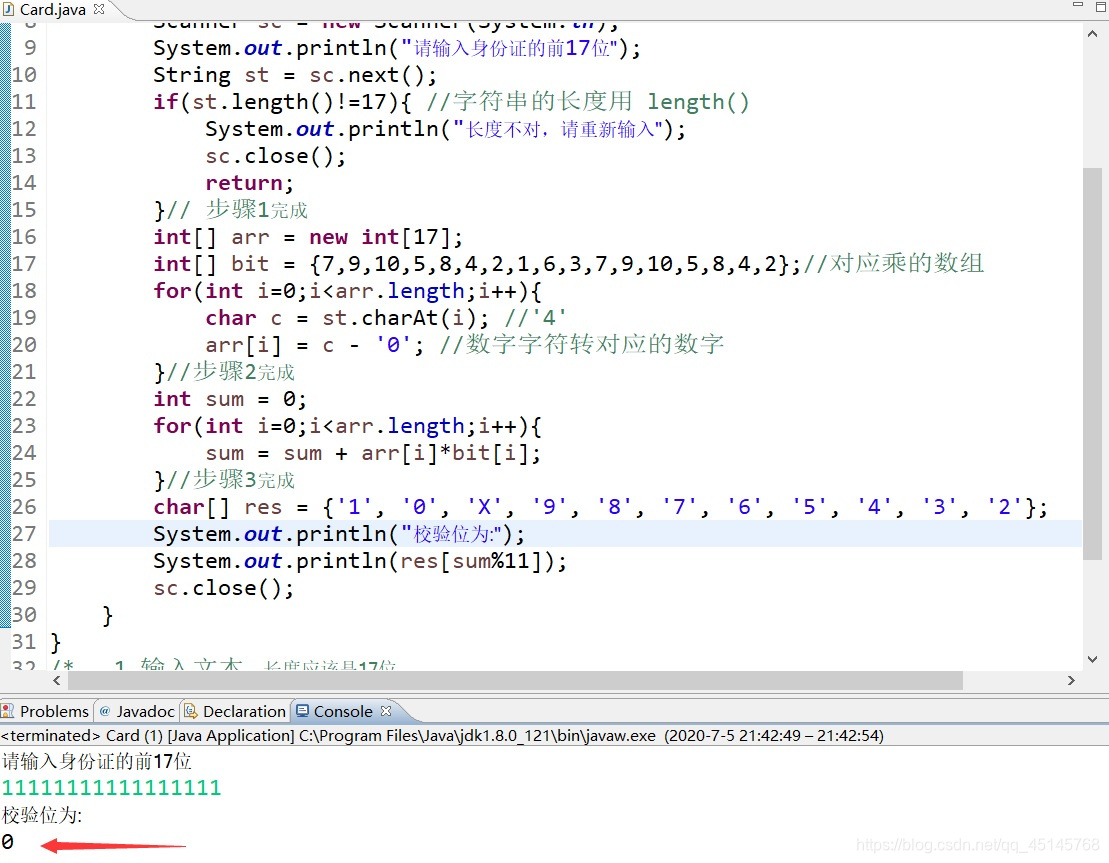Click the 'return;' statement on line 14
The image size is (1109, 863).
click(x=249, y=183)
